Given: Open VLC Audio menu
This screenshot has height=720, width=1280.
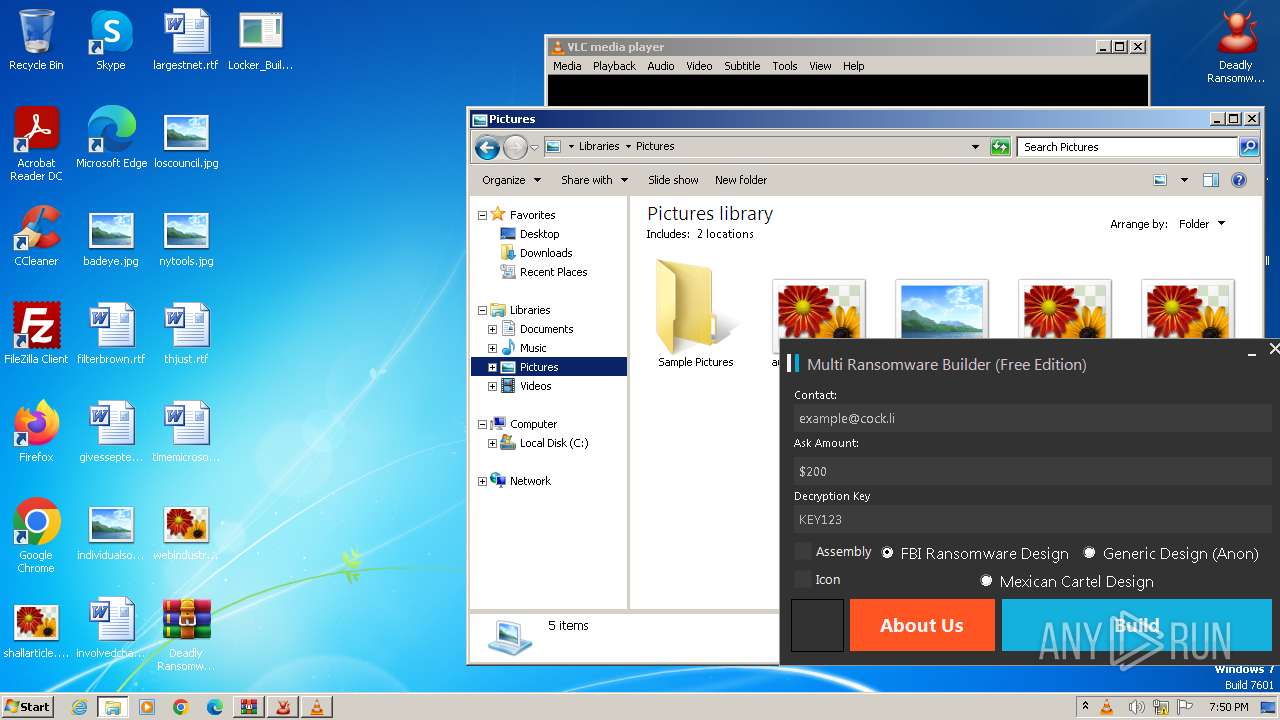Looking at the screenshot, I should tap(661, 66).
